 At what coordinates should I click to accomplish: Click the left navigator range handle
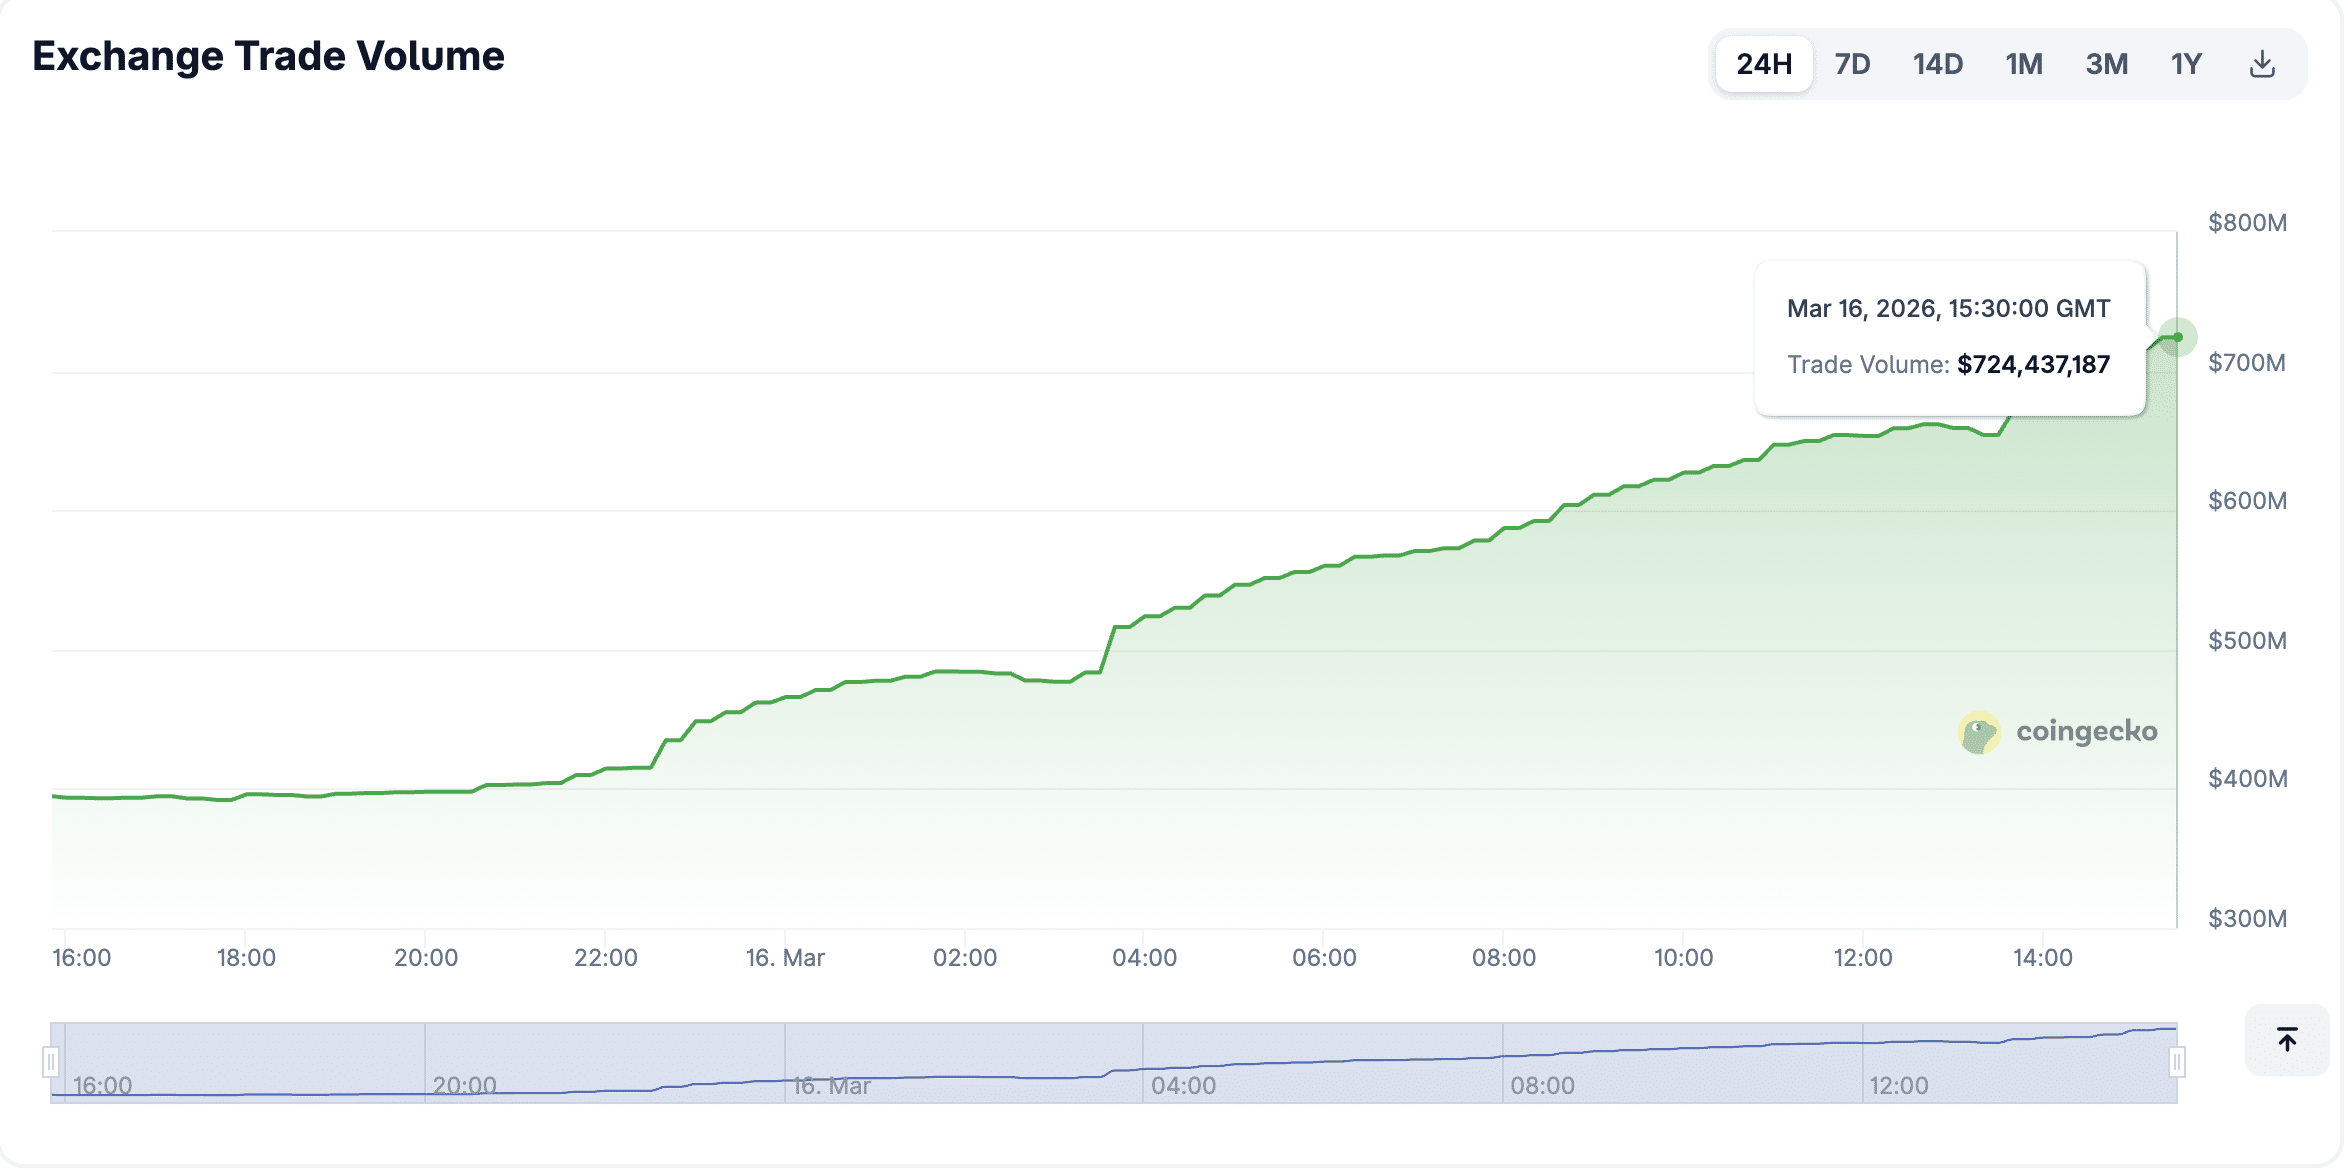click(51, 1062)
